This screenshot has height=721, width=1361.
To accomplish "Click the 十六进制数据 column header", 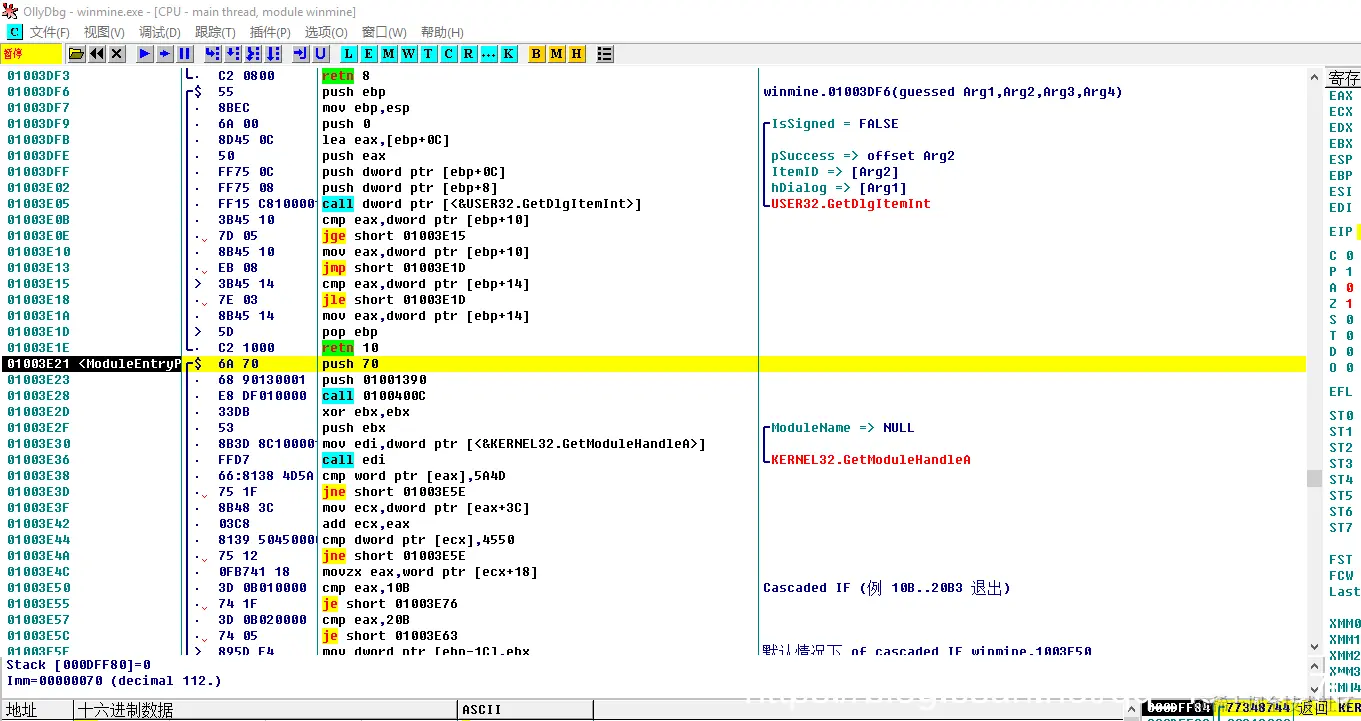I will pos(266,710).
